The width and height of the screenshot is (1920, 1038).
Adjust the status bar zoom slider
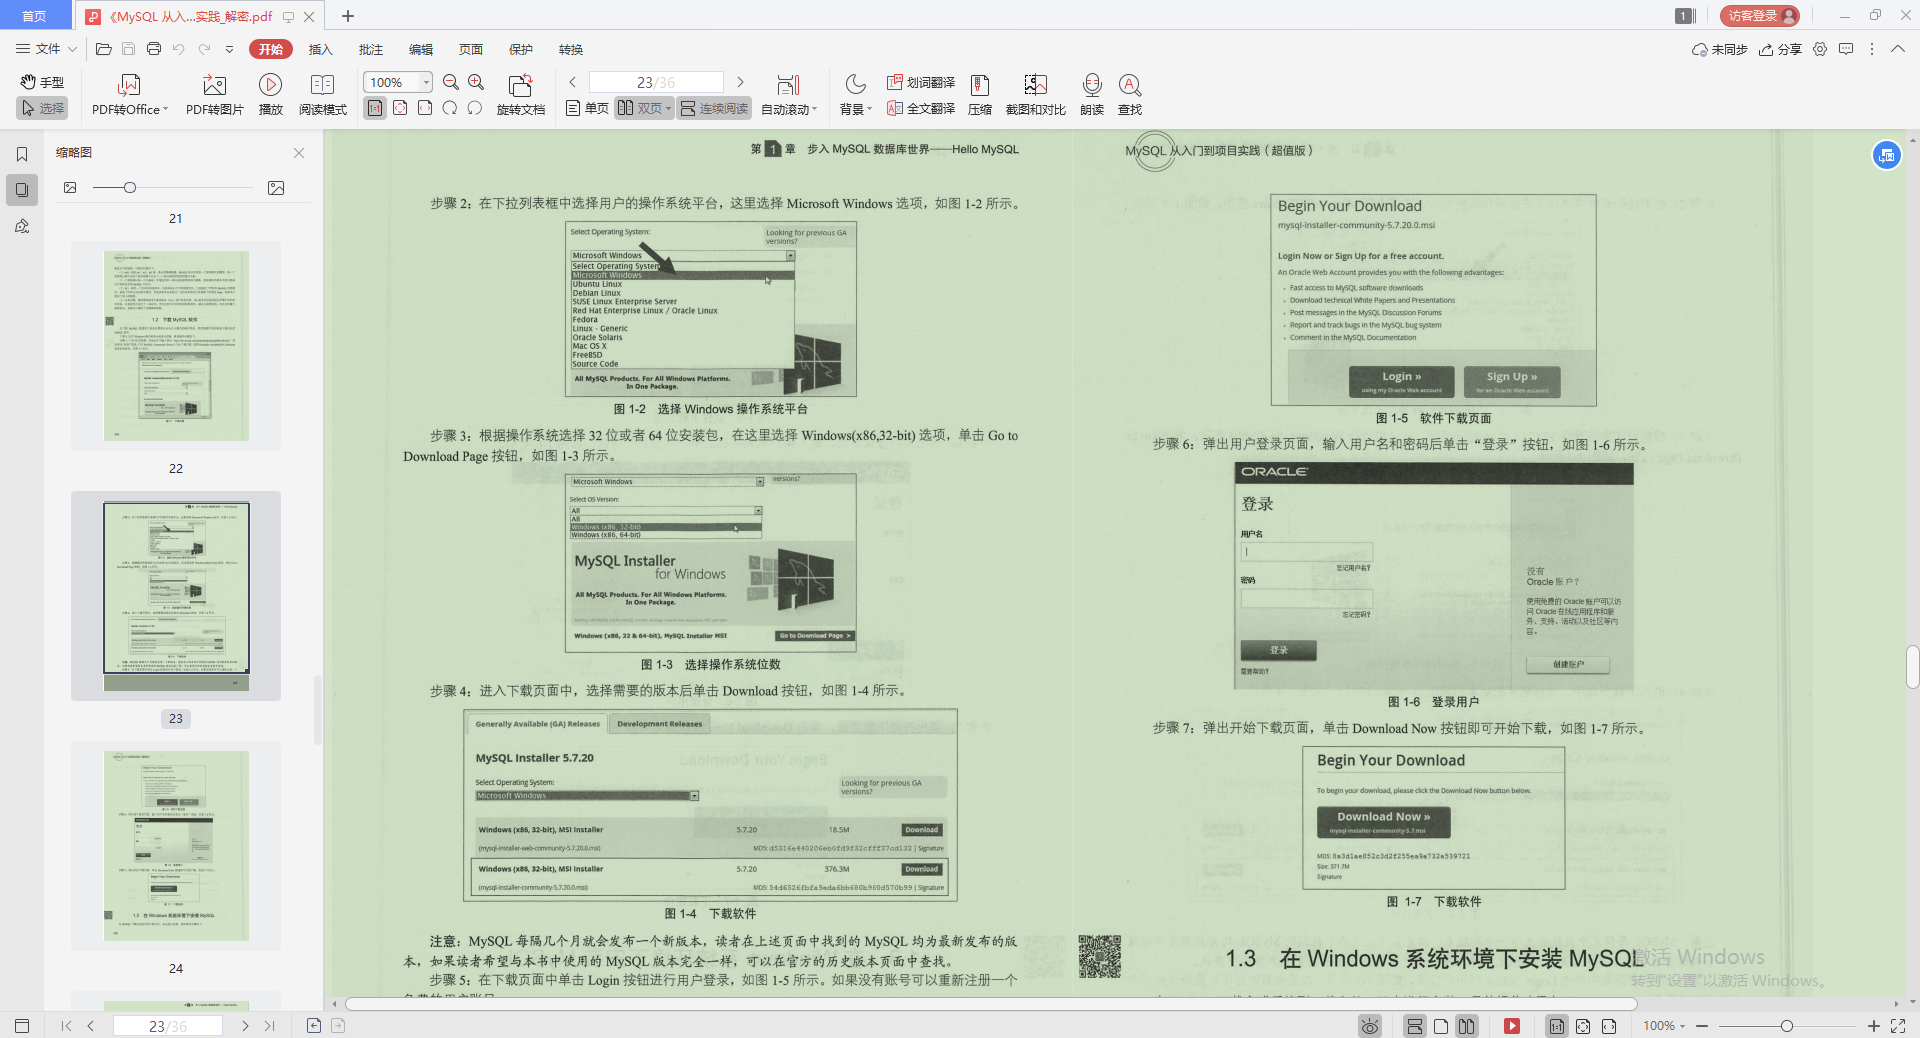tap(1787, 1026)
